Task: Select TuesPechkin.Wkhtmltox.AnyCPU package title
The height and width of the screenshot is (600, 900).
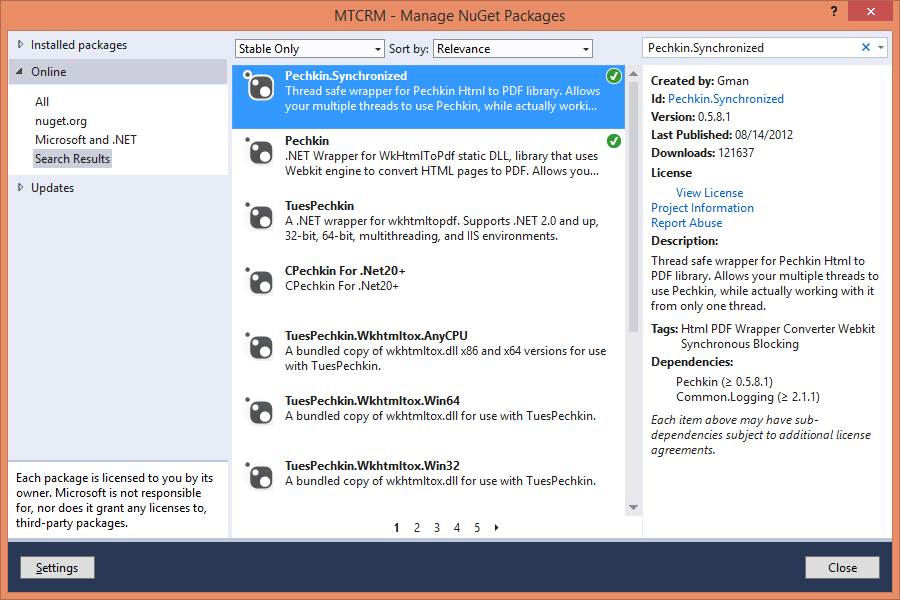Action: (376, 335)
